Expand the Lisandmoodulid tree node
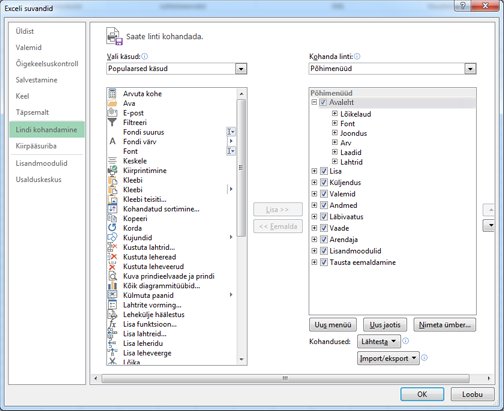This screenshot has width=504, height=411. click(x=314, y=251)
